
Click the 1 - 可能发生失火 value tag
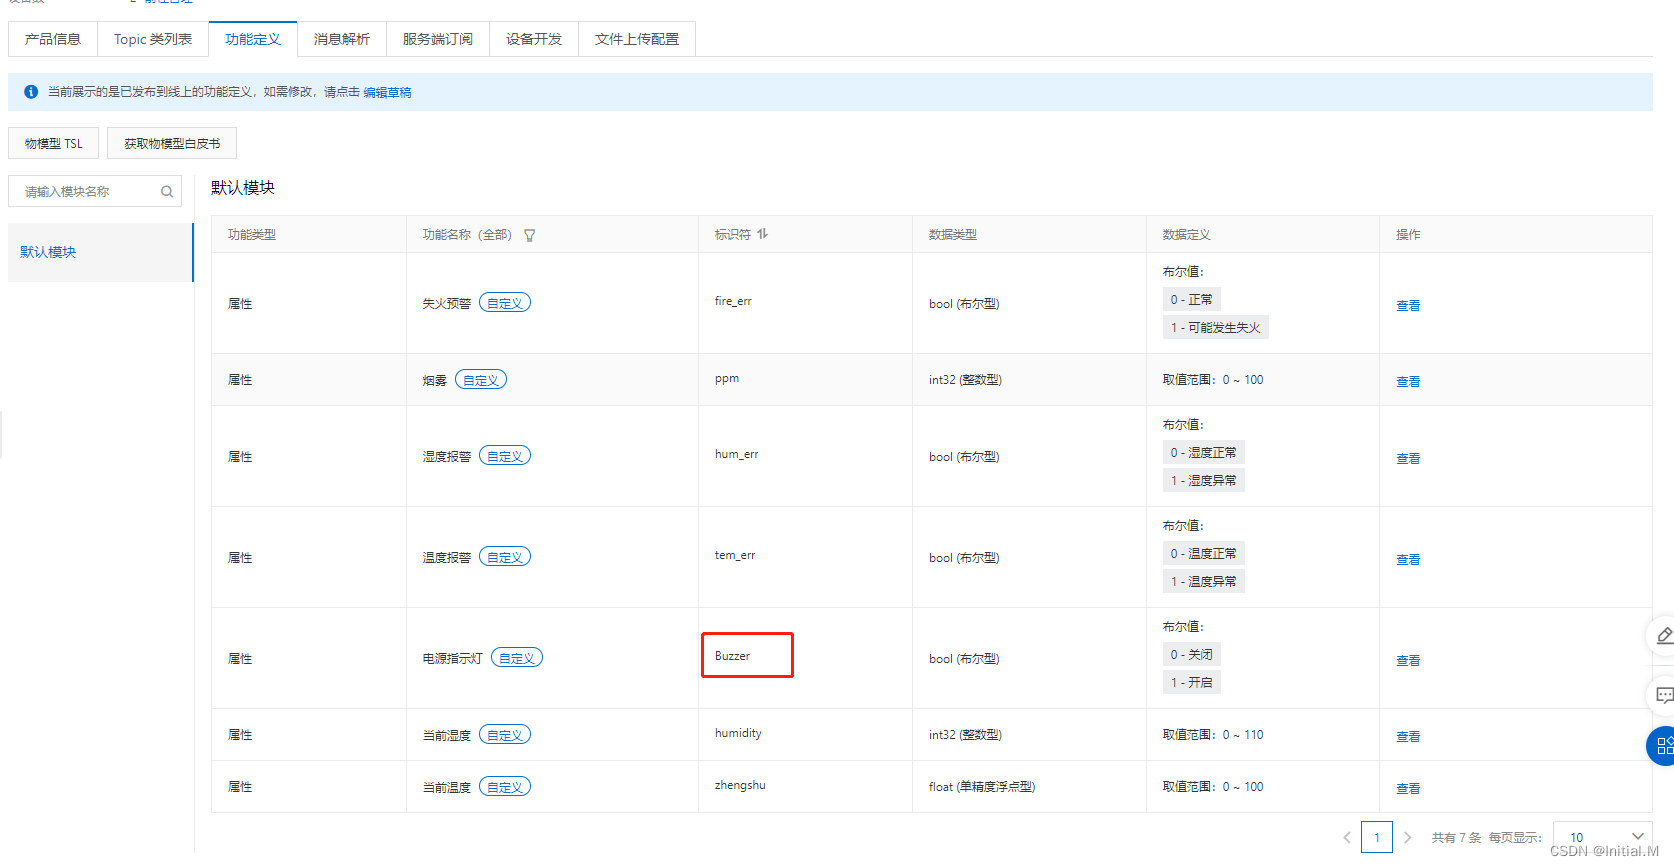[1216, 328]
